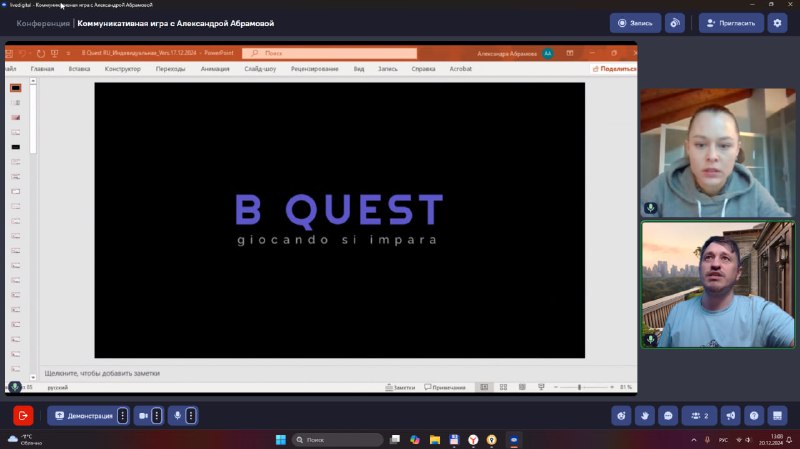Click the Запись record button
The height and width of the screenshot is (449, 800).
[635, 23]
